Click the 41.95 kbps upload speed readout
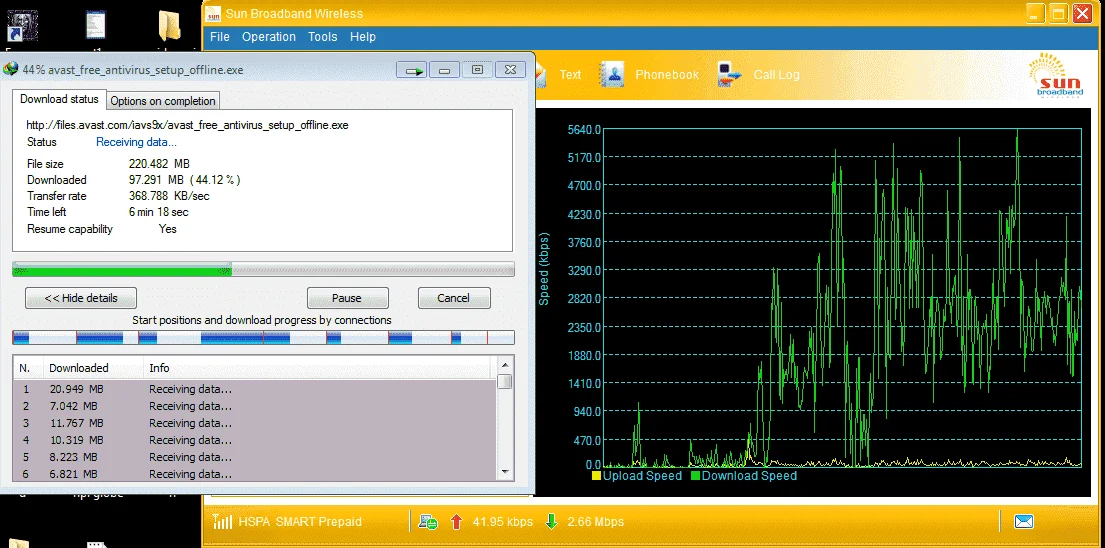The image size is (1105, 548). coord(502,522)
